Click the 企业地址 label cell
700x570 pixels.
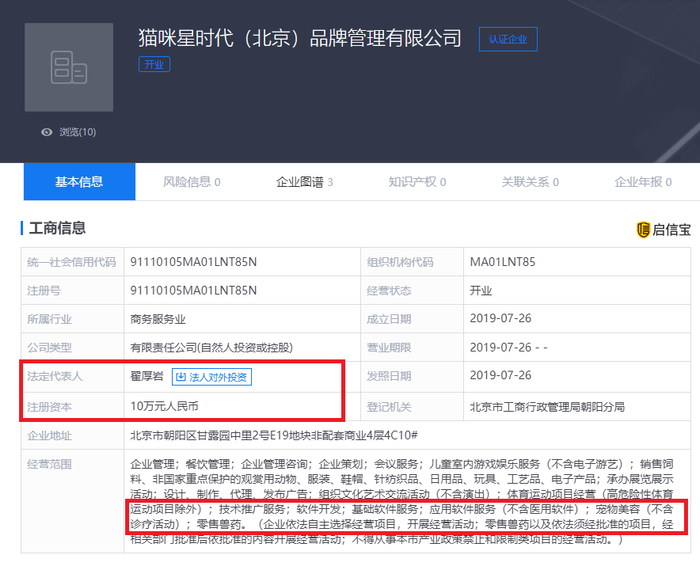coord(72,435)
